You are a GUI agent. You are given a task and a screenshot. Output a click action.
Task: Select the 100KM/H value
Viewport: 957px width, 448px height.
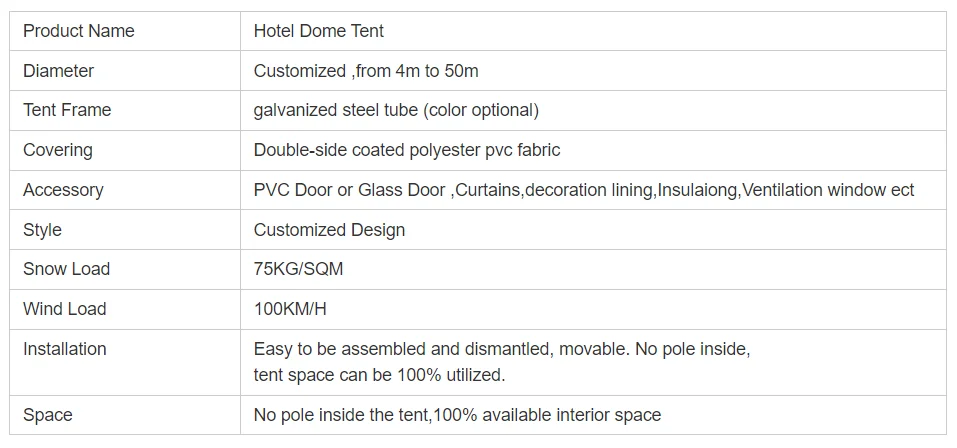tap(291, 309)
